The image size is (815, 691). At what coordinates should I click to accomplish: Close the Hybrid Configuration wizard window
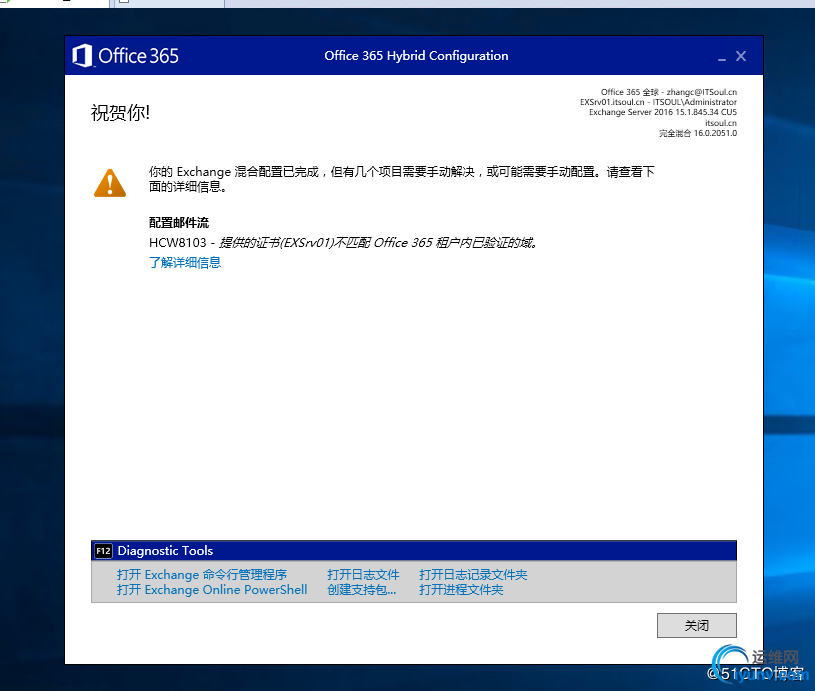741,56
